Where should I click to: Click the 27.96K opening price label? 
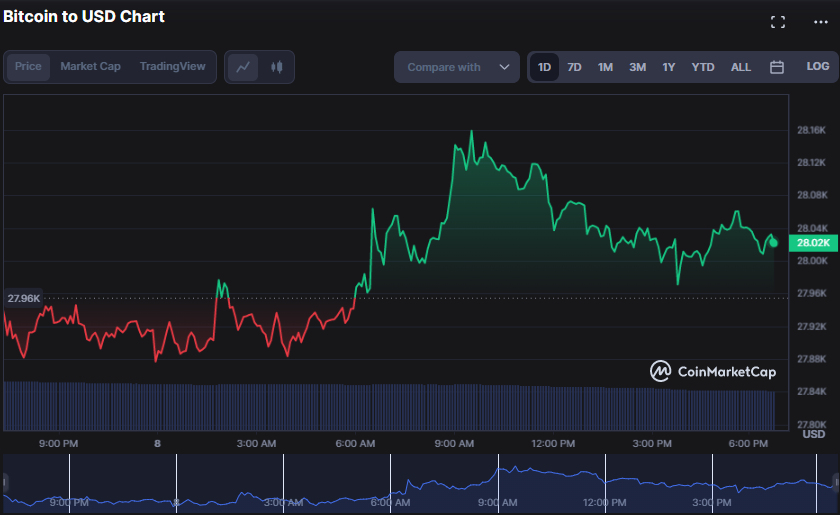(x=24, y=298)
